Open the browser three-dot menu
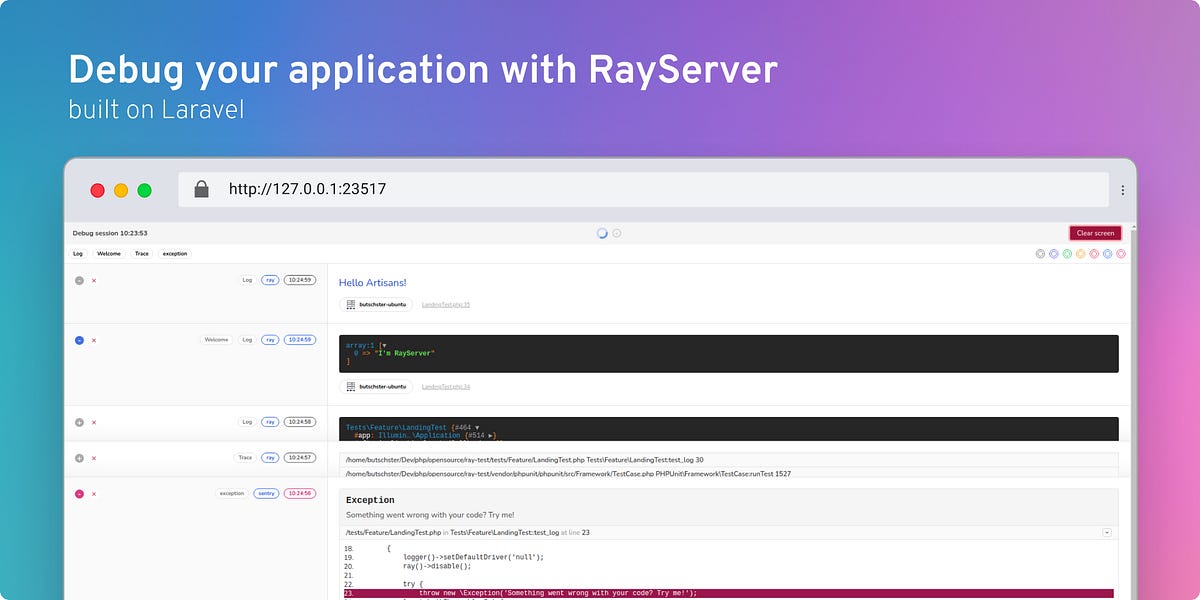This screenshot has height=600, width=1200. tap(1123, 190)
